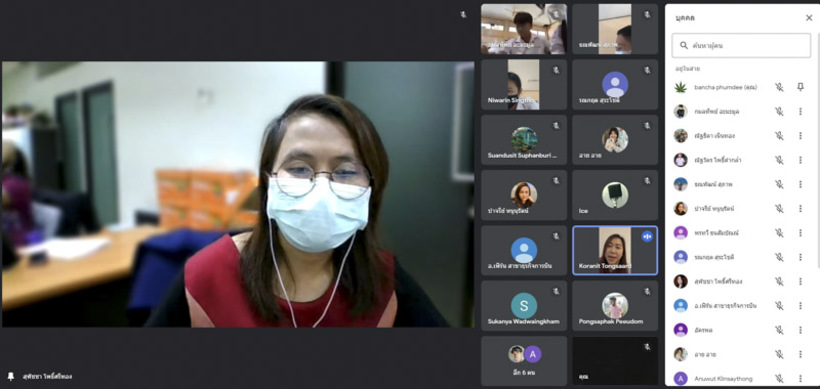Click the magnifier icon in the search box
Viewport: 820px width, 389px height.
(684, 45)
